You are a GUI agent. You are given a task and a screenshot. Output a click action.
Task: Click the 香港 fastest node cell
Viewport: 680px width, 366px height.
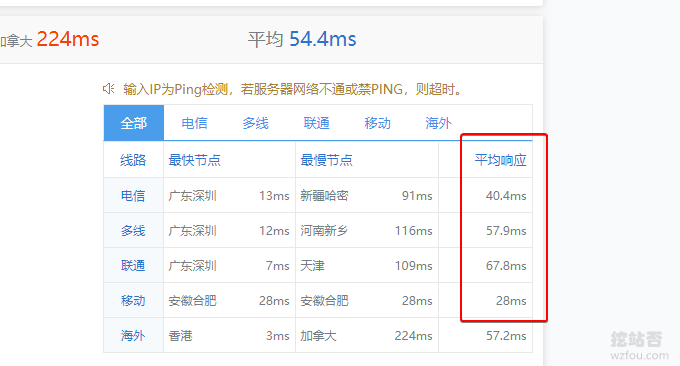180,336
